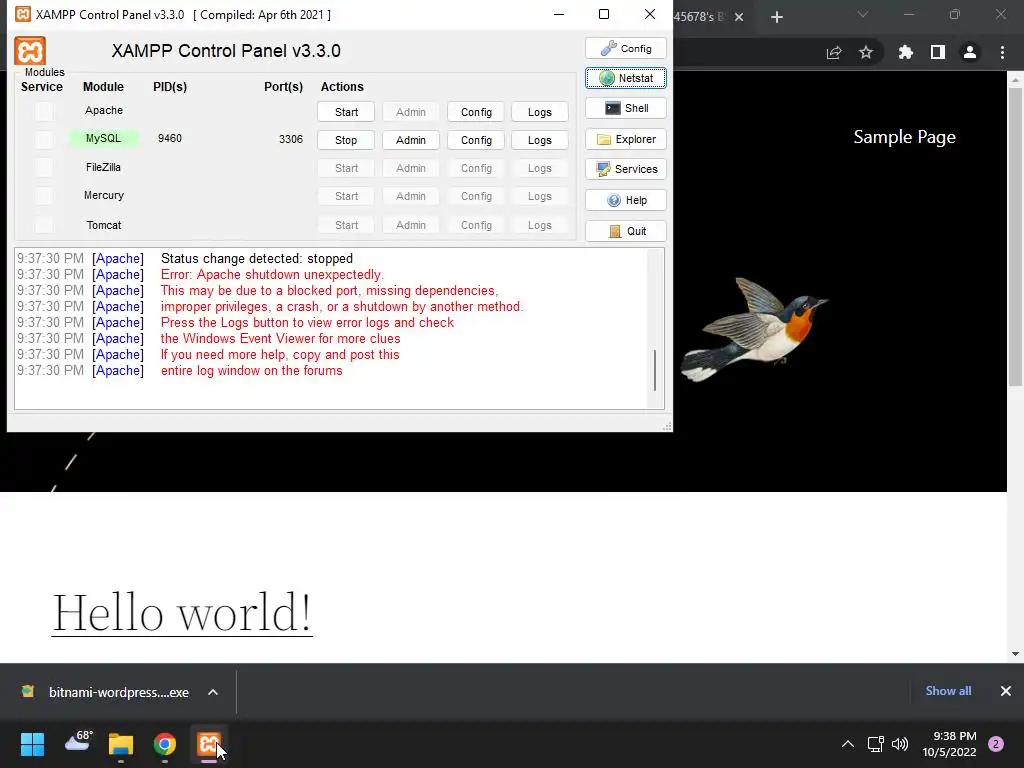This screenshot has width=1024, height=768.
Task: Close the Chrome tab ending in 45678's
Action: (739, 17)
